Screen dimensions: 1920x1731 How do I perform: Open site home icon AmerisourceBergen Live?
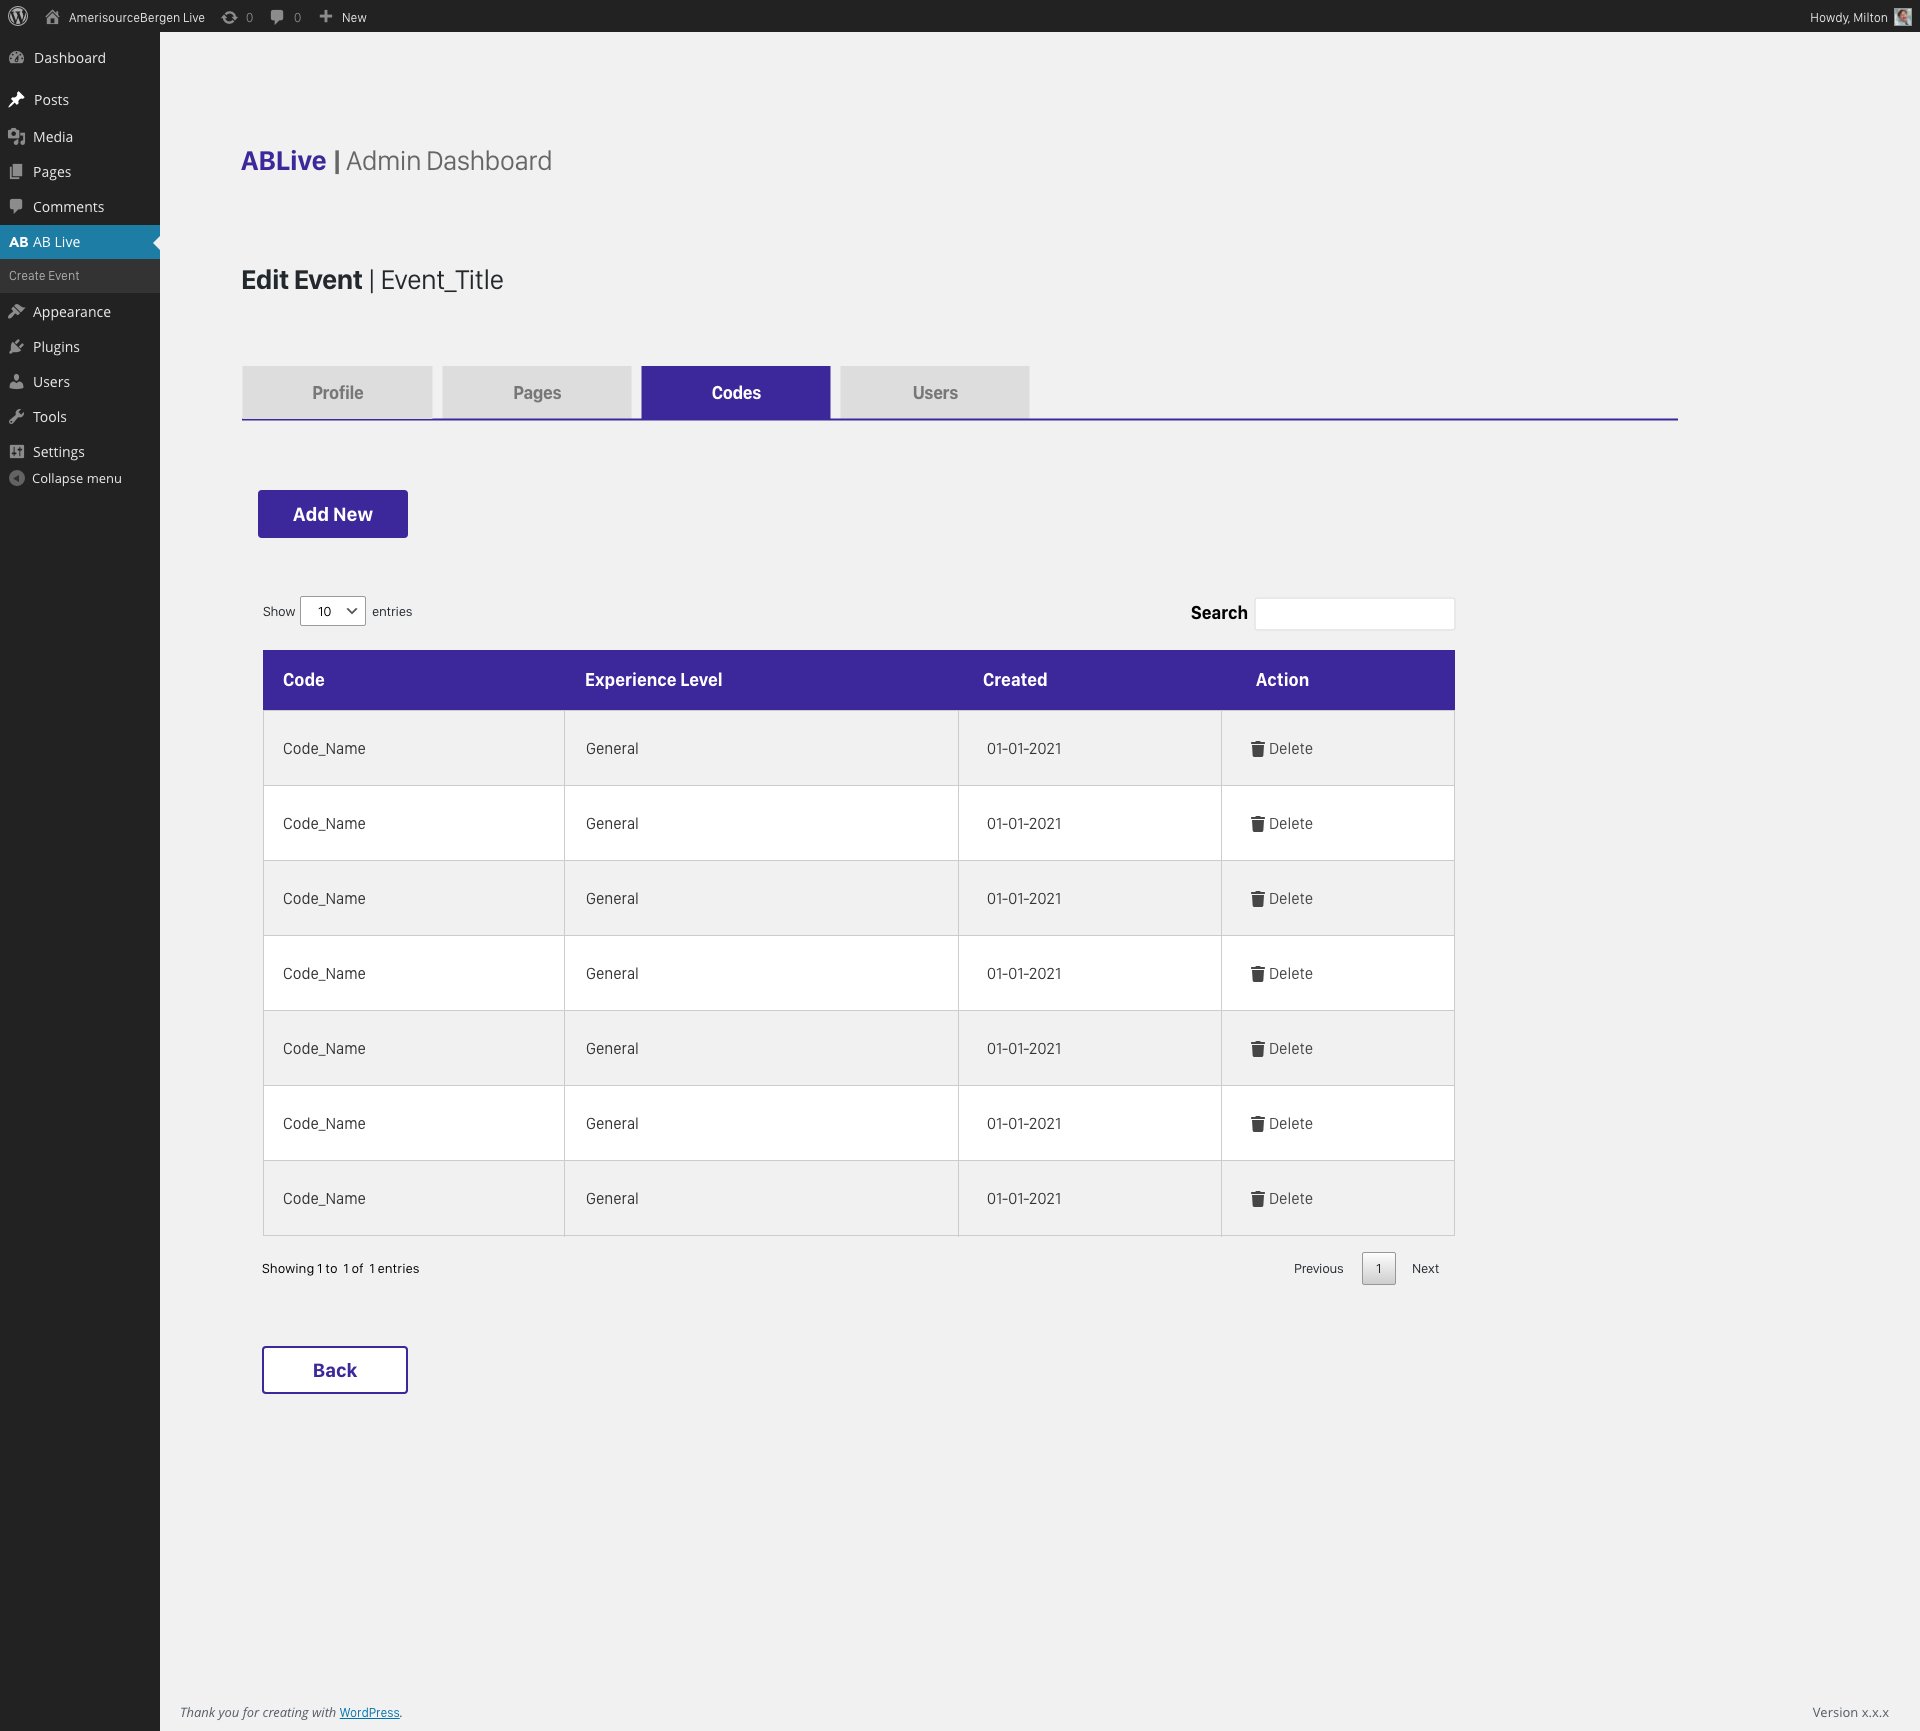(53, 17)
